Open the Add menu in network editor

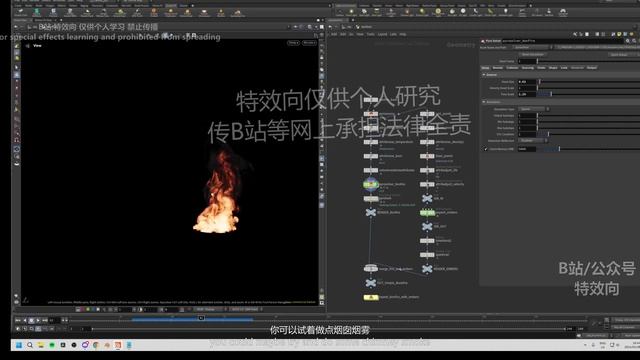tap(334, 34)
